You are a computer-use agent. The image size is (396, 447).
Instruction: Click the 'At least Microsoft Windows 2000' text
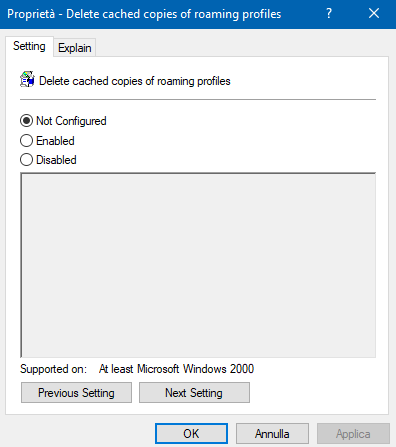tap(176, 369)
